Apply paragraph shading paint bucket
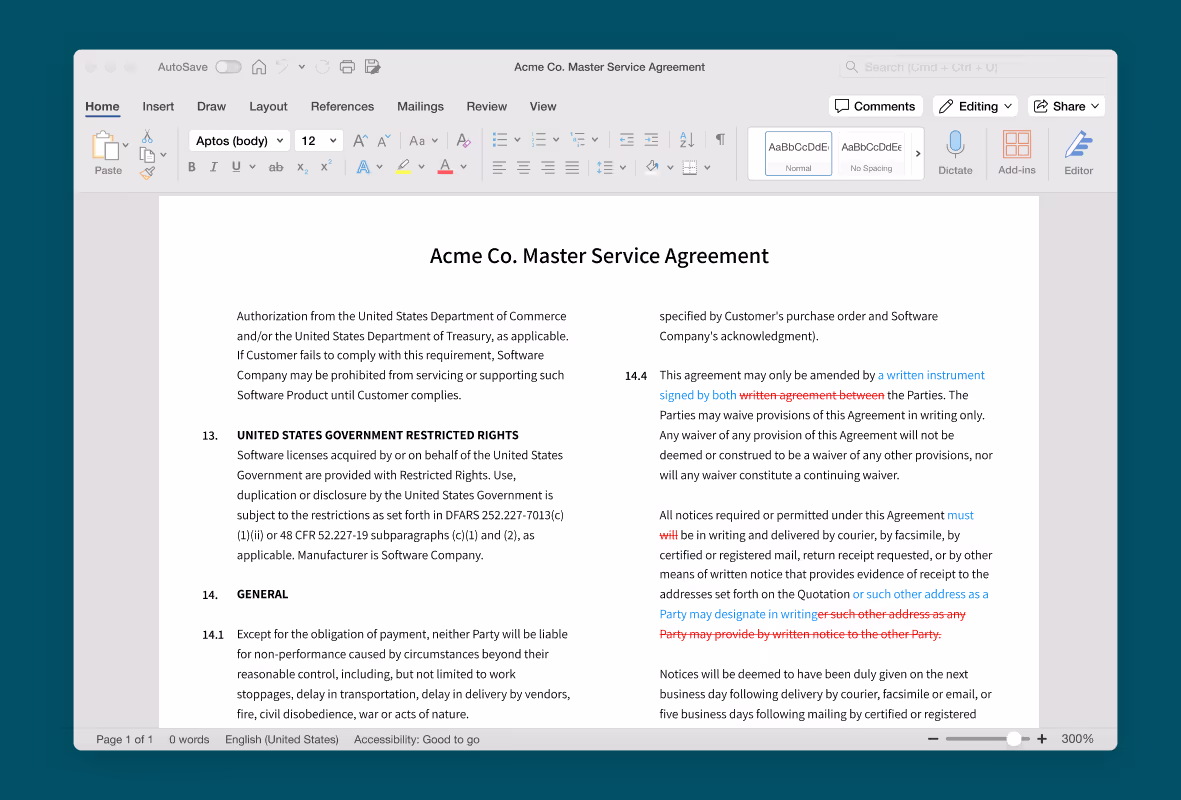Viewport: 1181px width, 800px height. coord(652,167)
